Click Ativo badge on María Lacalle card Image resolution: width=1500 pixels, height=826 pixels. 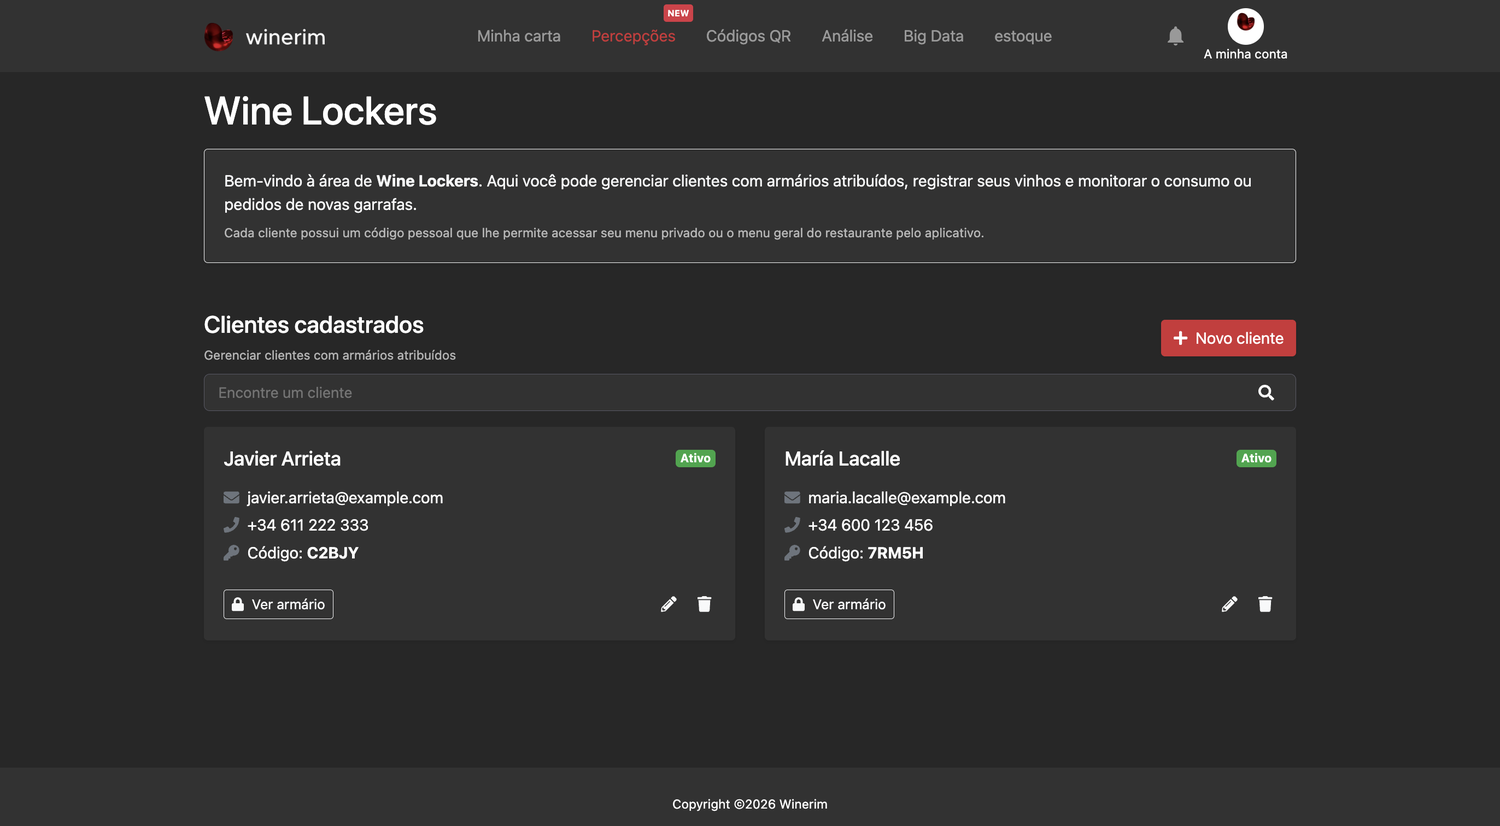(x=1257, y=459)
